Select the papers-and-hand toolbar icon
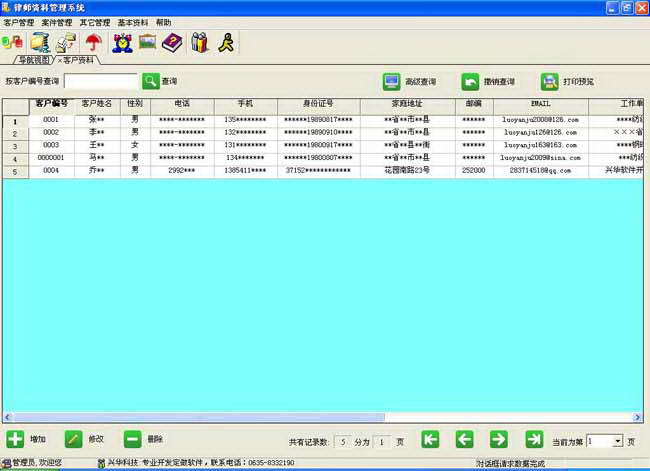The image size is (650, 471). [x=66, y=42]
